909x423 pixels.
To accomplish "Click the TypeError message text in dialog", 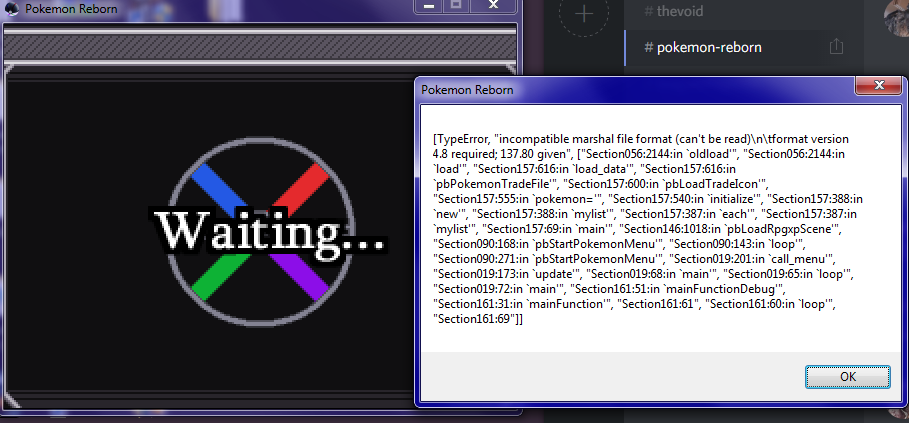I will [x=648, y=229].
